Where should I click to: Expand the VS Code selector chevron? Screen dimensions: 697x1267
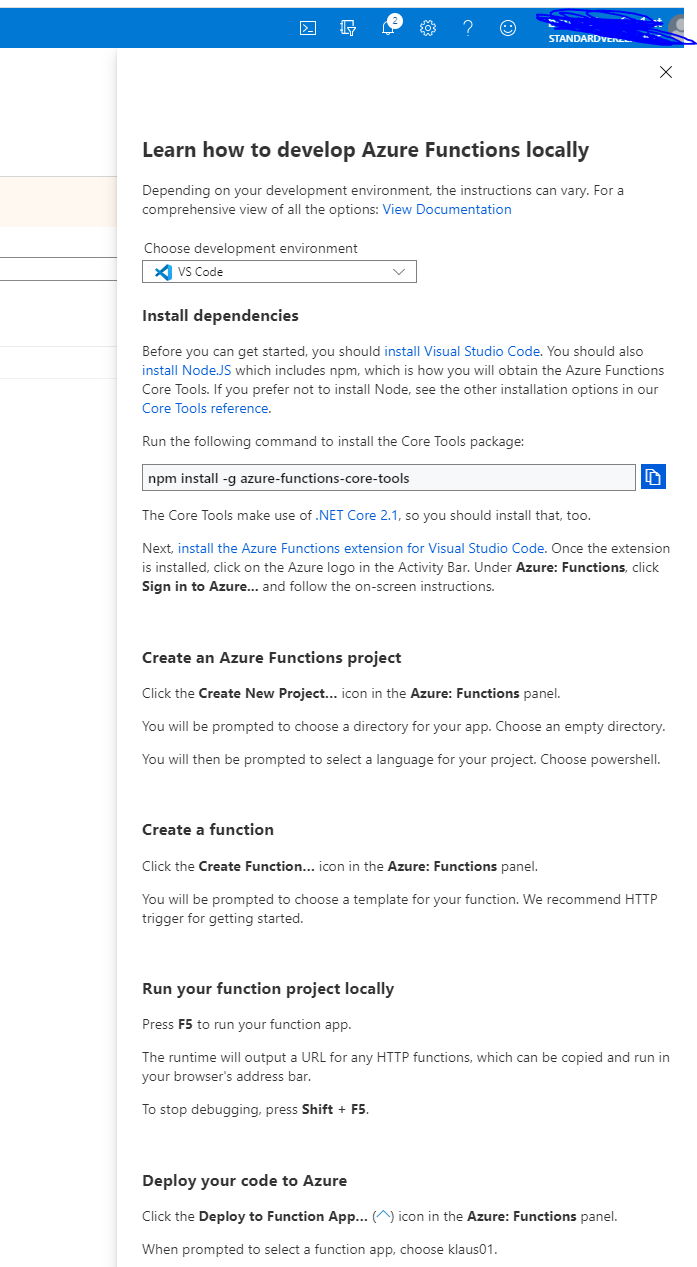[x=398, y=271]
